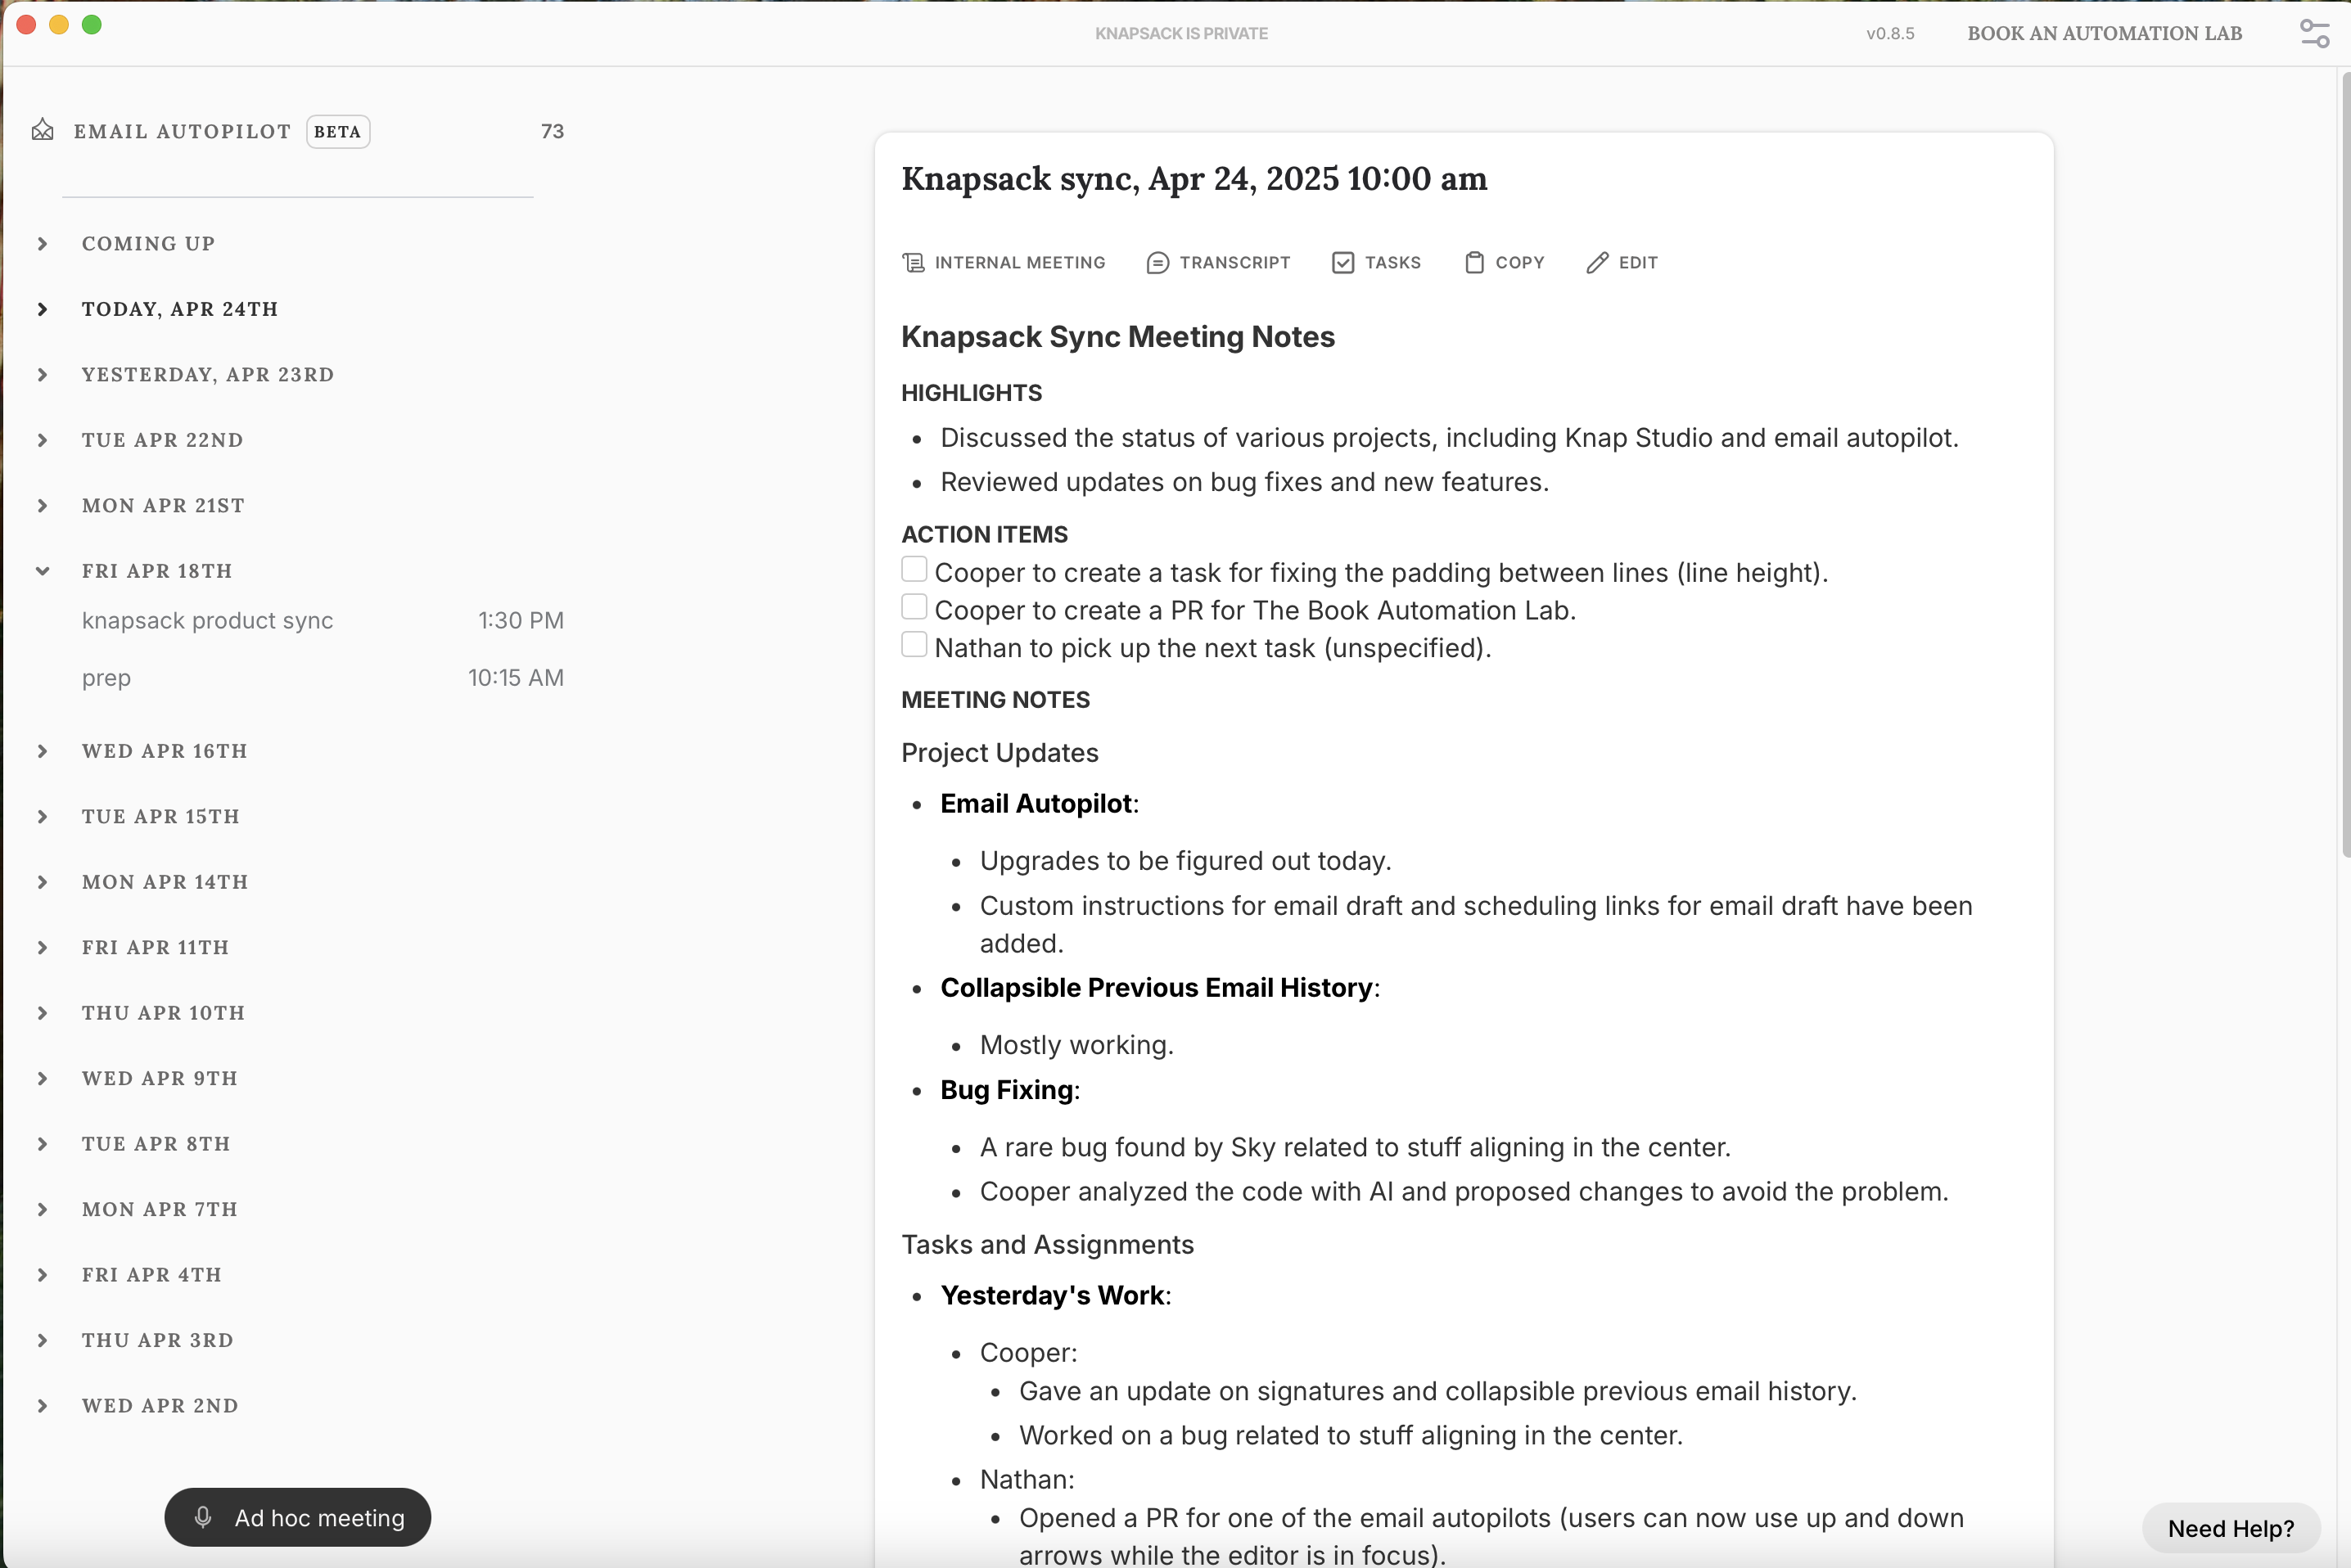This screenshot has height=1568, width=2351.
Task: Click the Email Autopilot inbox icon
Action: click(x=42, y=131)
